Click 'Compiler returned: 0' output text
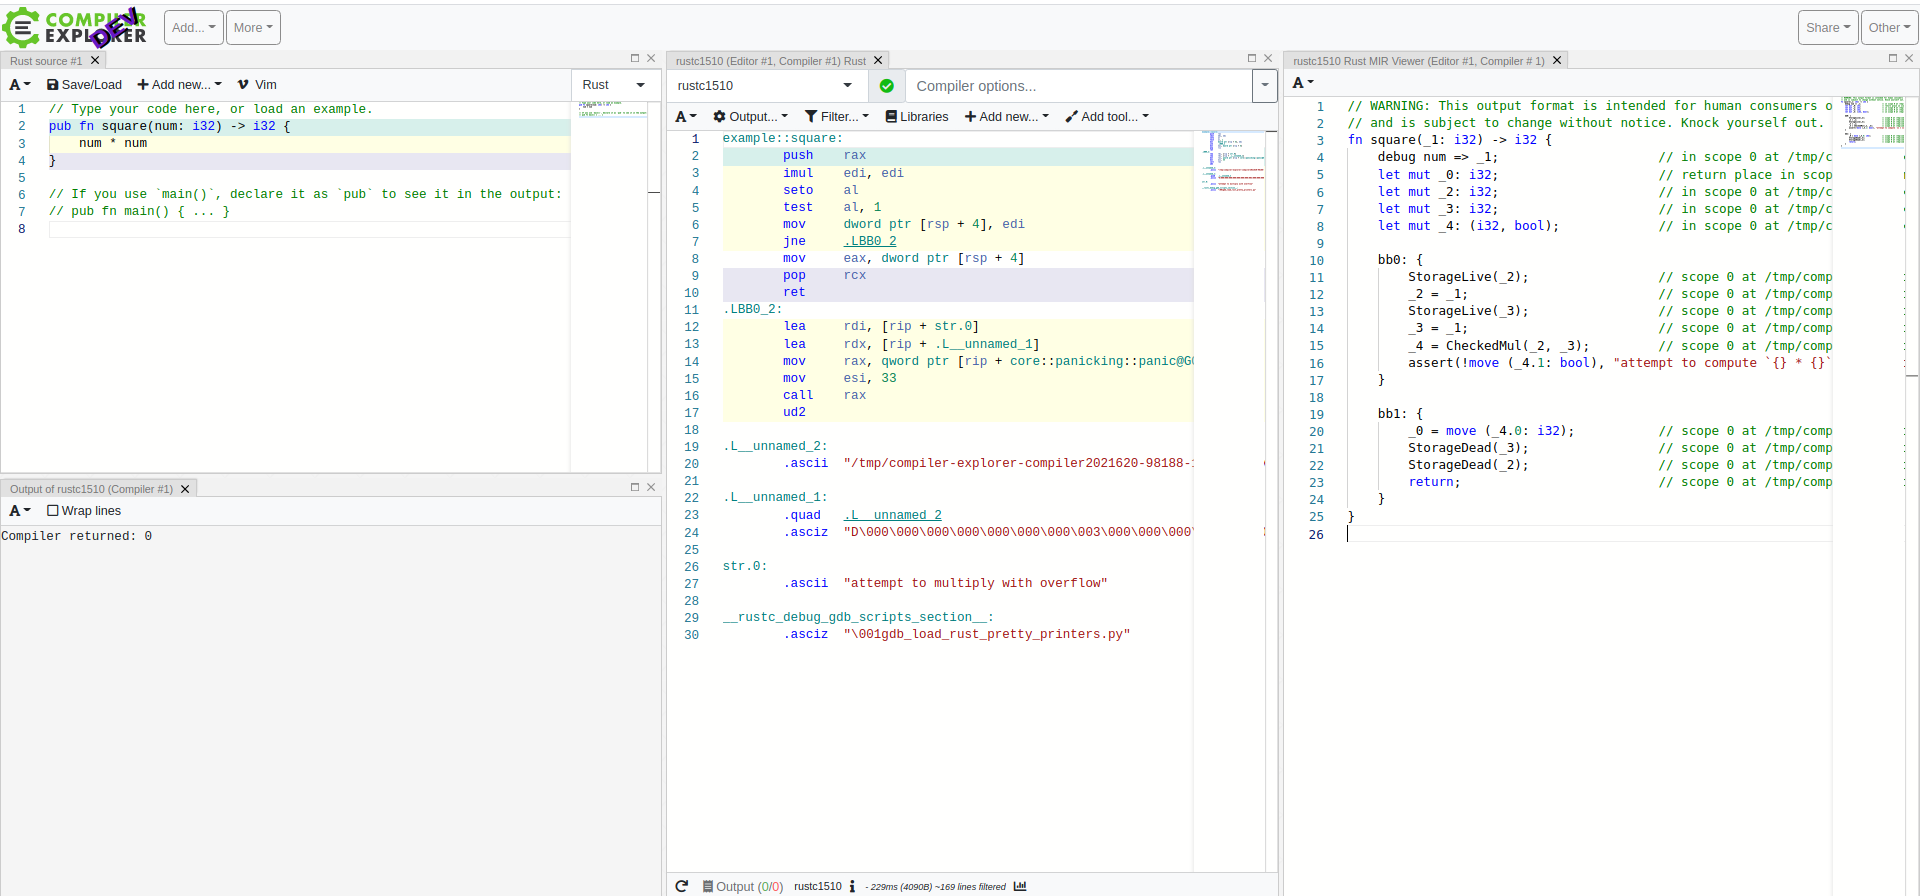 [x=77, y=536]
